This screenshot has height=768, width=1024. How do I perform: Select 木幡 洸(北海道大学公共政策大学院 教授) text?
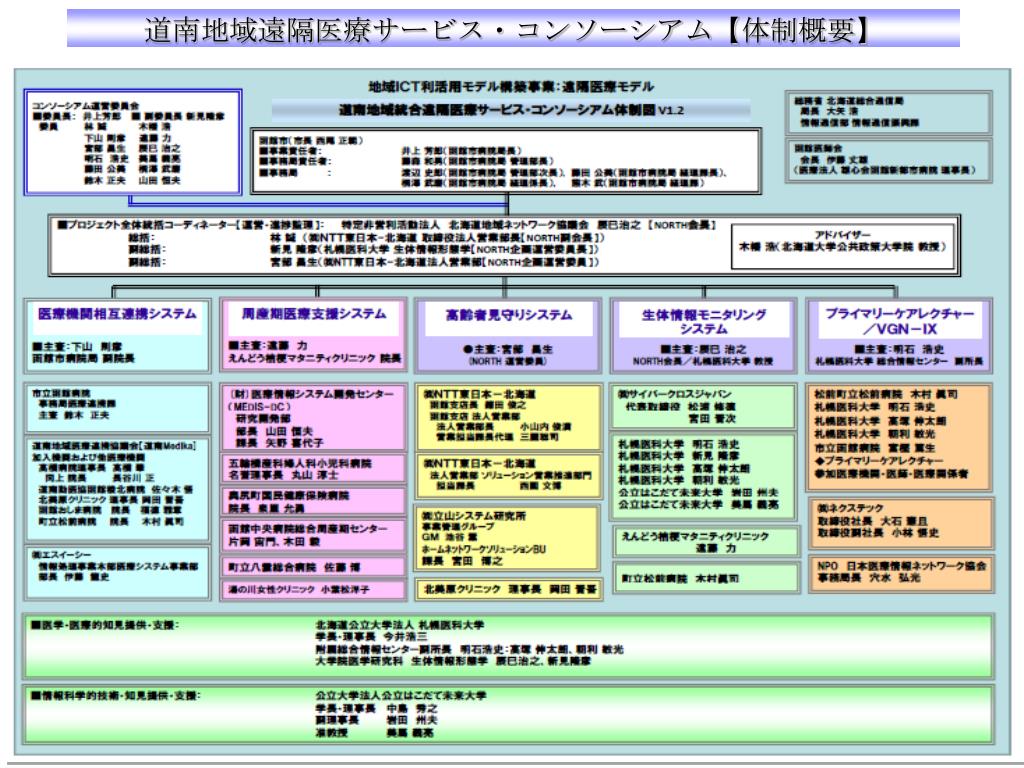pyautogui.click(x=842, y=246)
